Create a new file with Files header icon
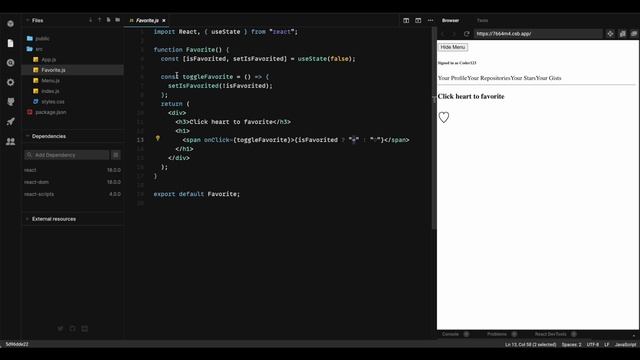Viewport: 640px width, 360px height. 109,20
